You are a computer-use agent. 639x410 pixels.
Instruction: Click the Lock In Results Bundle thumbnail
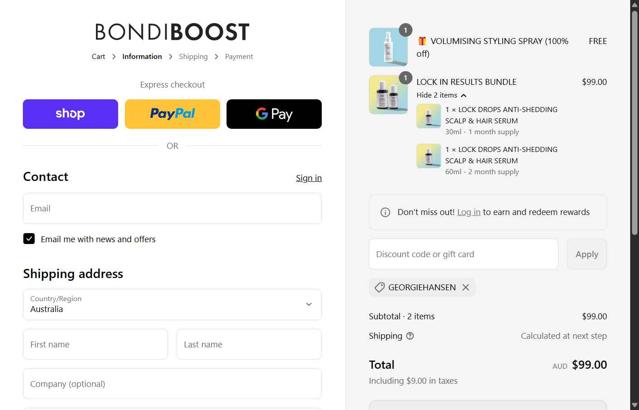pos(388,95)
